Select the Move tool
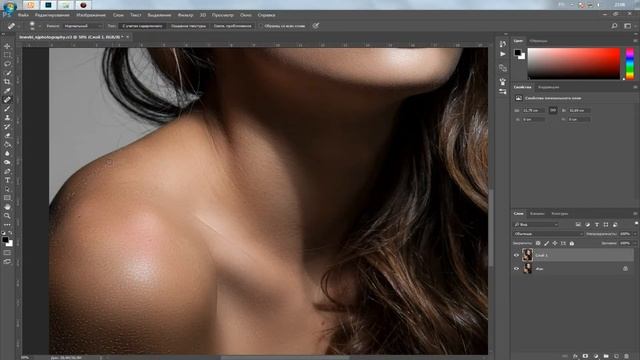Image resolution: width=640 pixels, height=360 pixels. point(7,46)
